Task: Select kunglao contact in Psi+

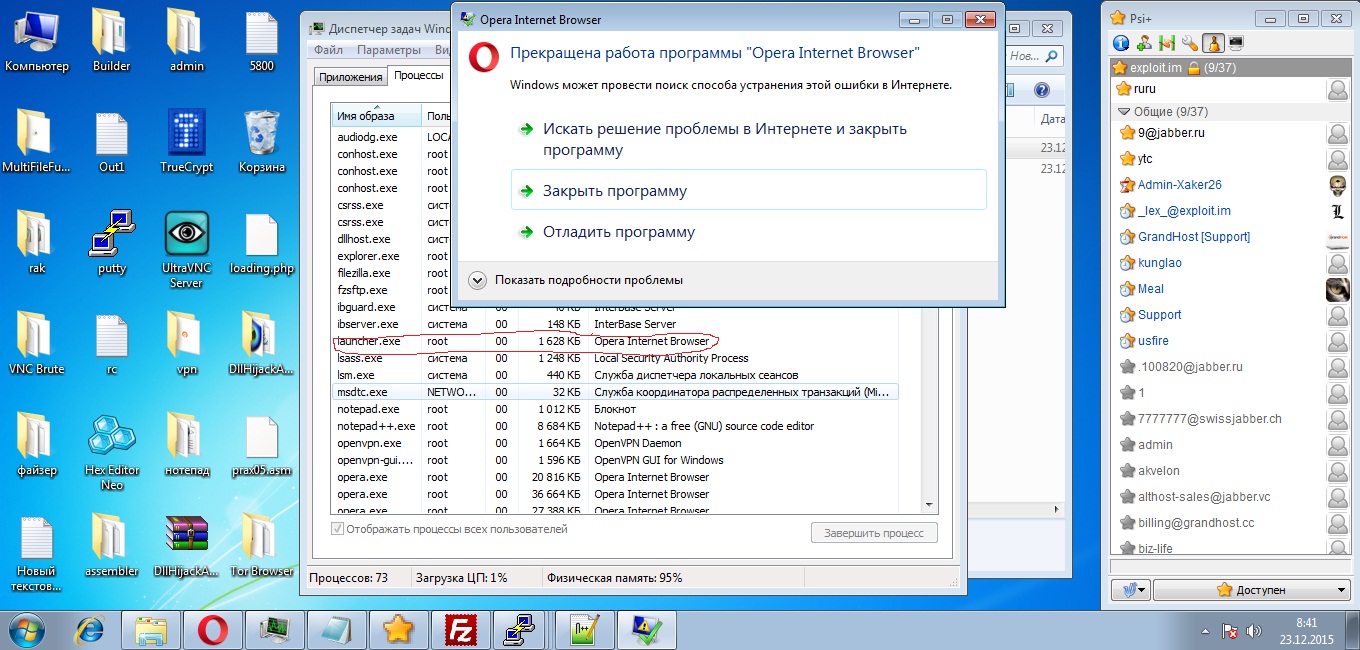Action: [x=1231, y=263]
